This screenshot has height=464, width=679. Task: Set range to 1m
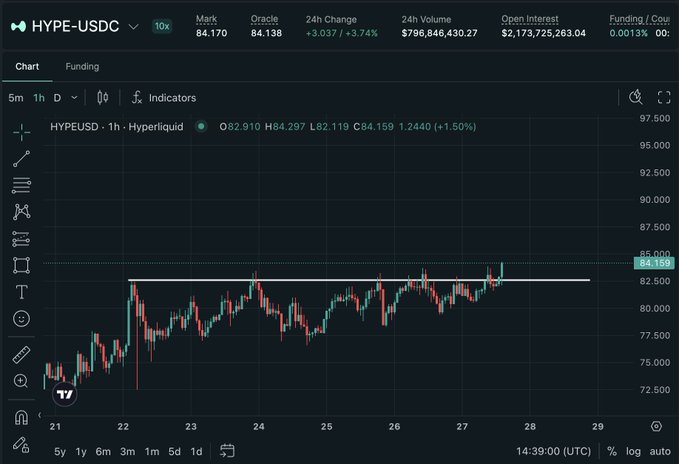click(152, 451)
